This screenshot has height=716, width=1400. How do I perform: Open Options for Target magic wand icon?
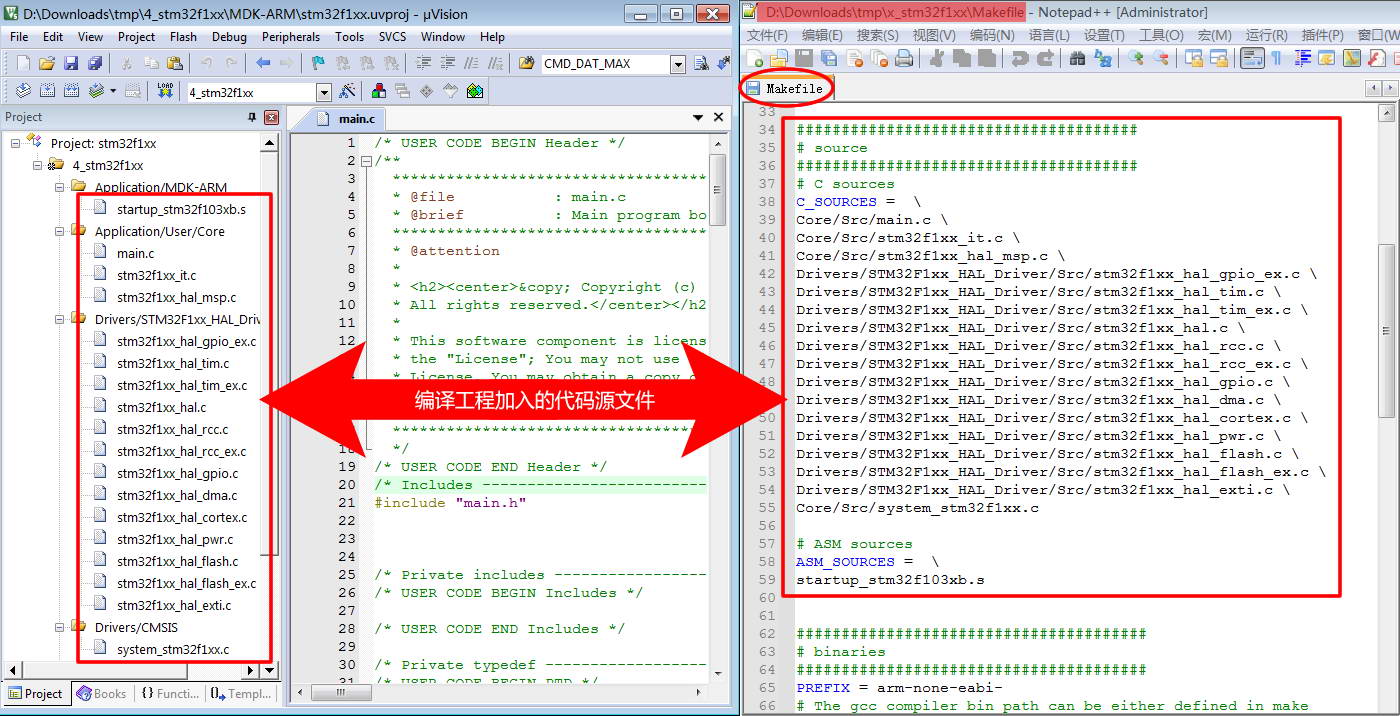347,92
